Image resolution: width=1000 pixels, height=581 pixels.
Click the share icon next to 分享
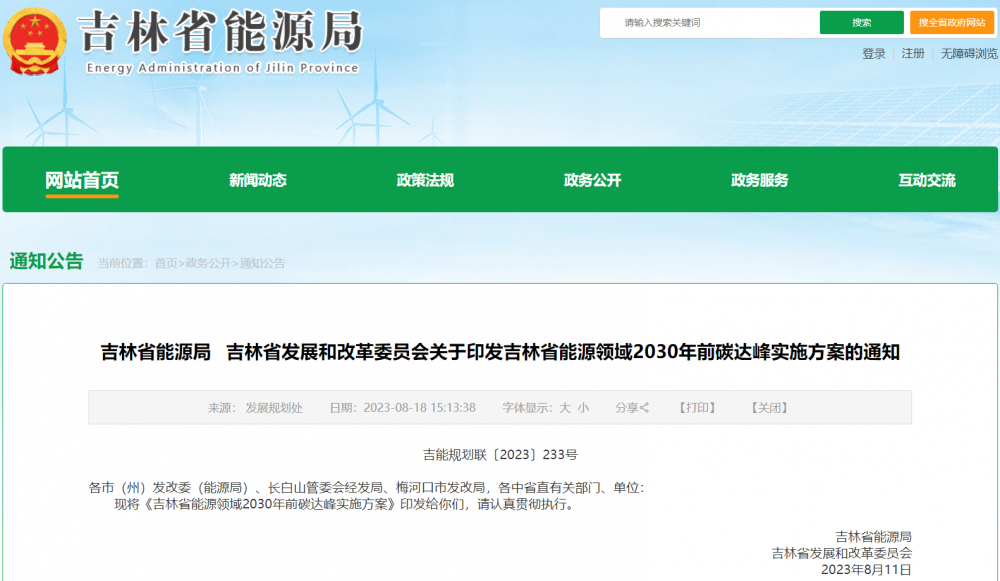click(x=645, y=408)
